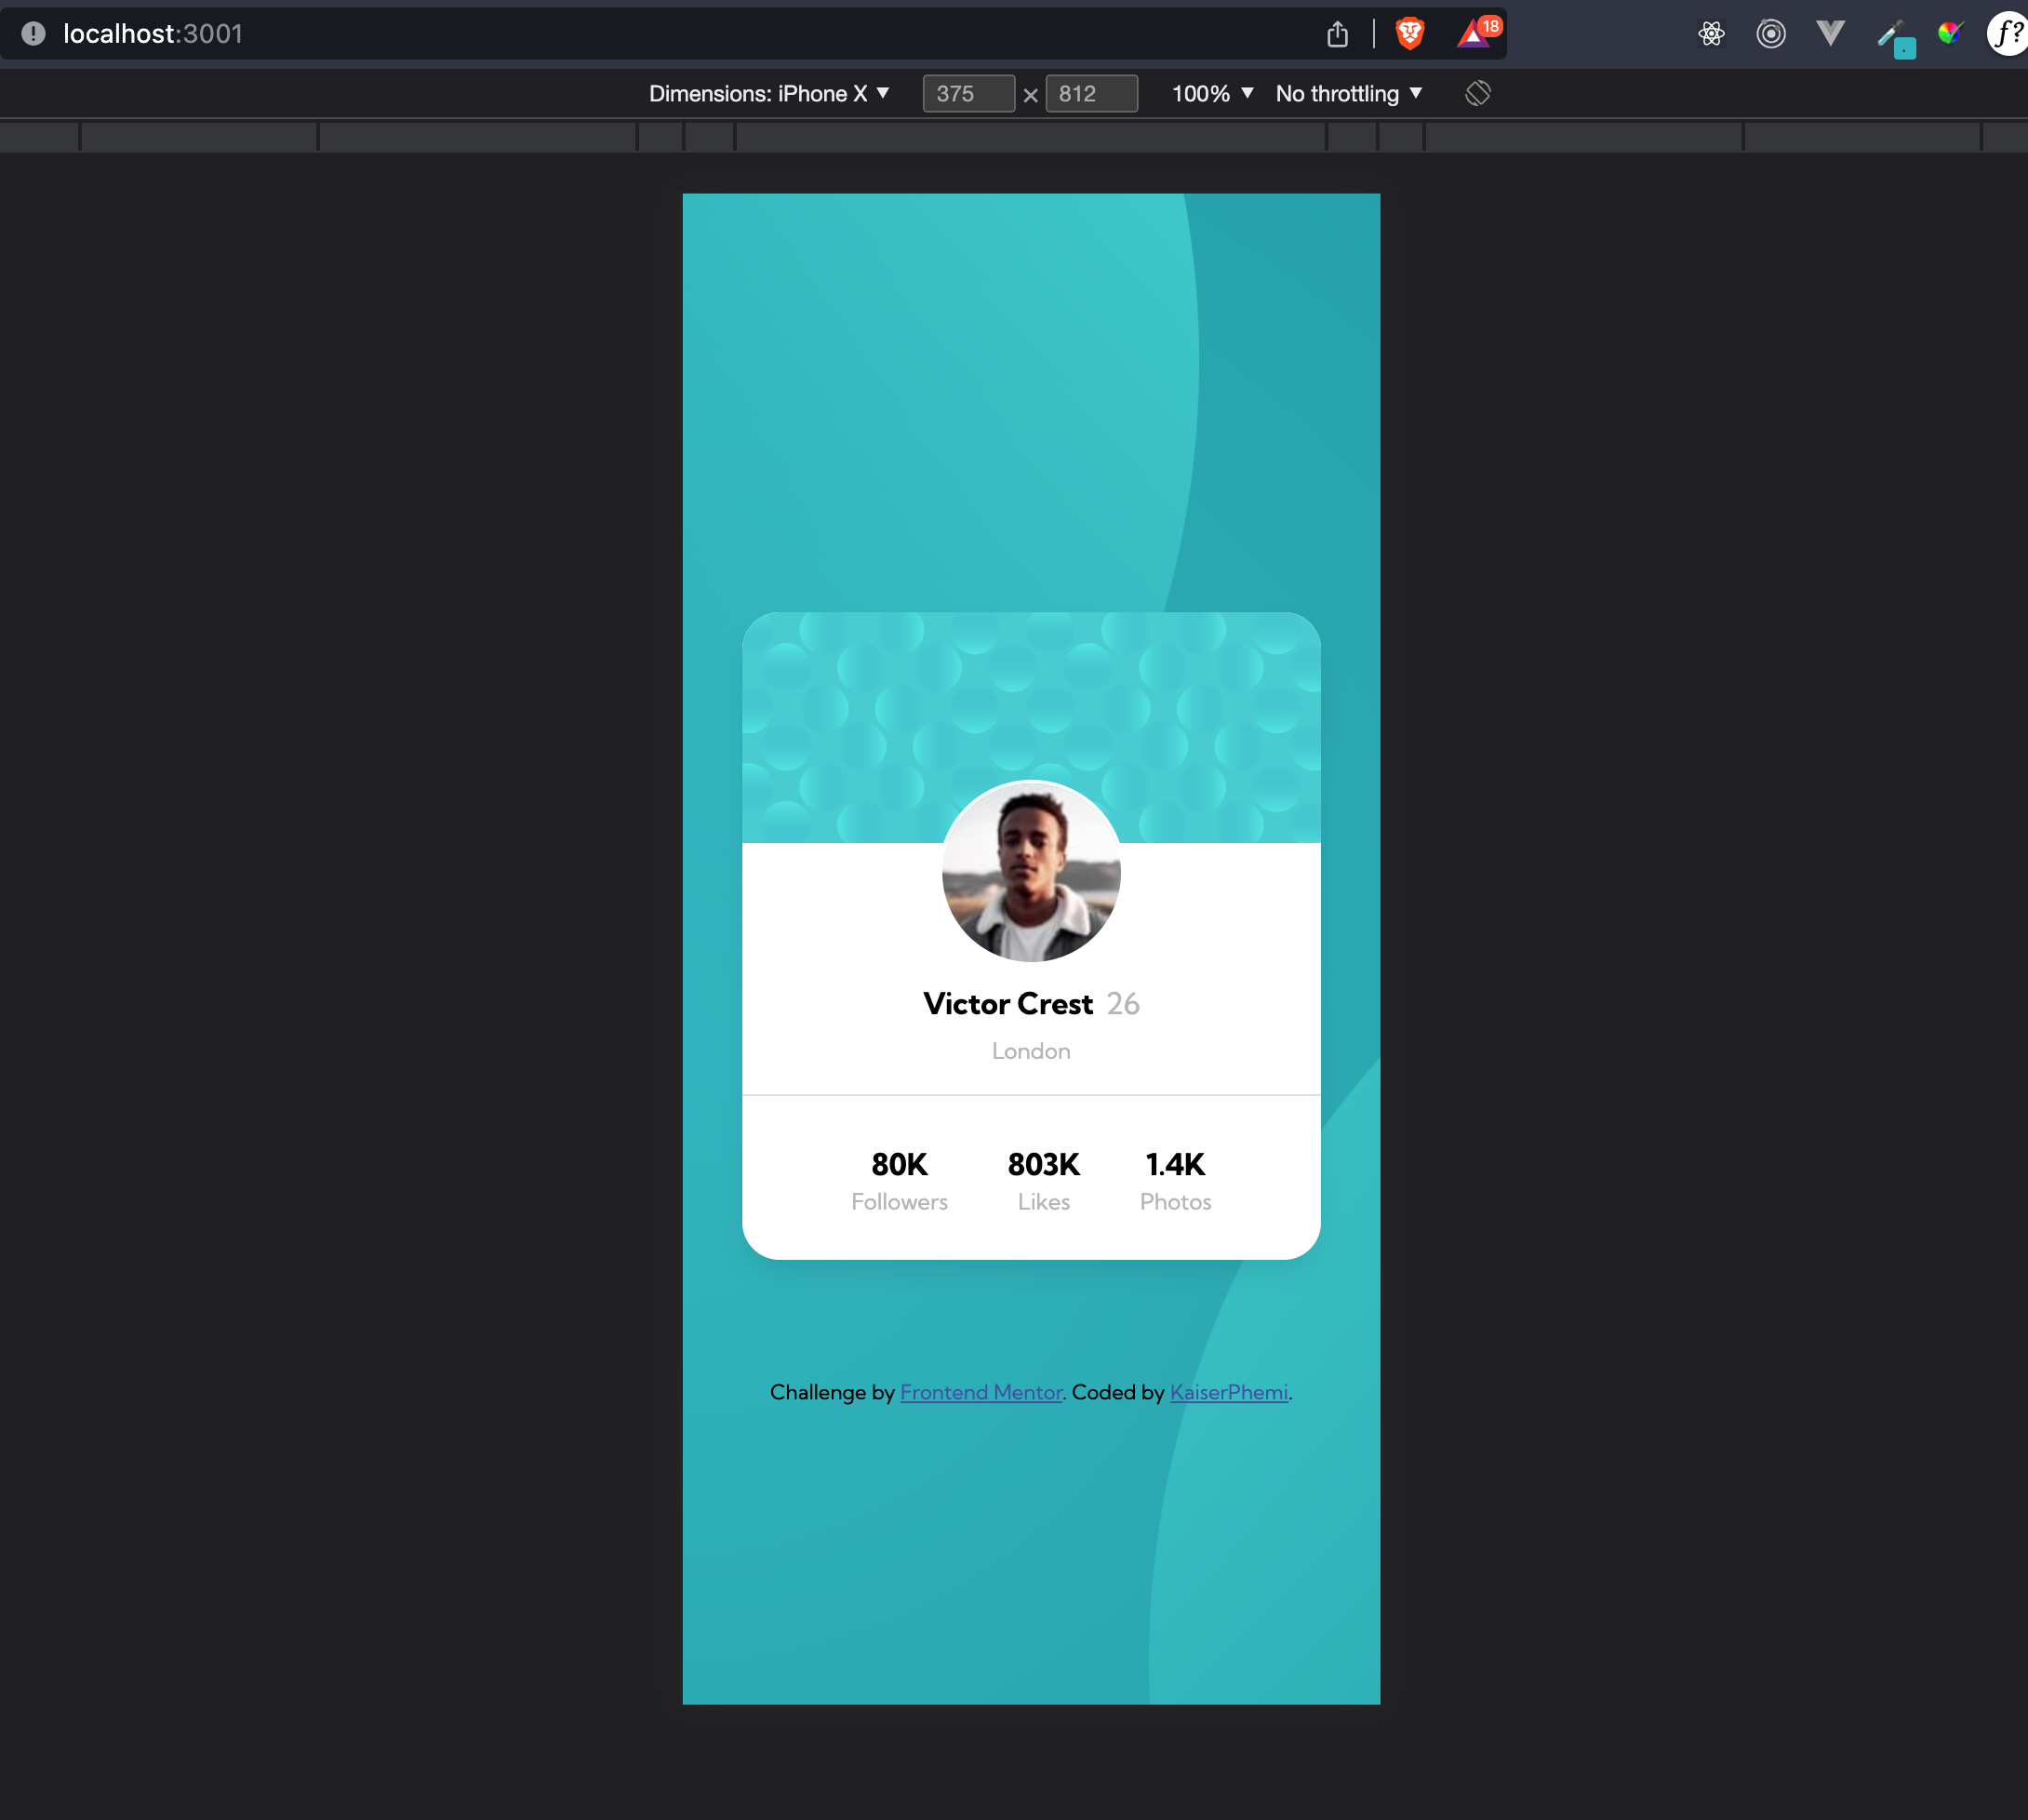Open the zoom level 100% dropdown
This screenshot has height=1820, width=2028.
1211,93
